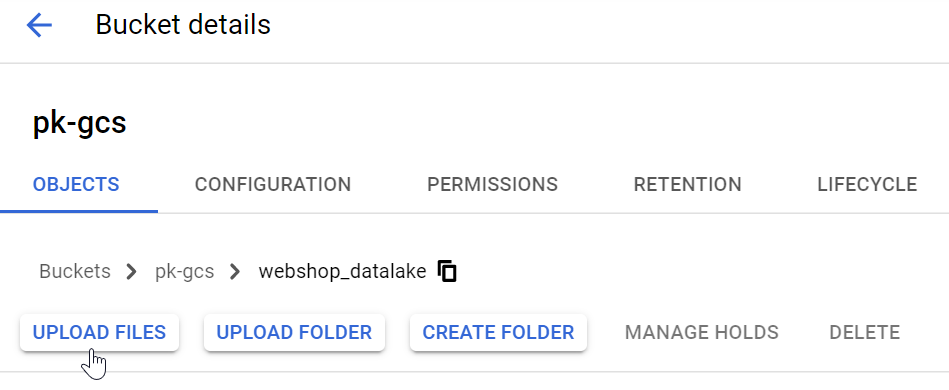Select the RETENTION tab
The width and height of the screenshot is (949, 390).
688,184
